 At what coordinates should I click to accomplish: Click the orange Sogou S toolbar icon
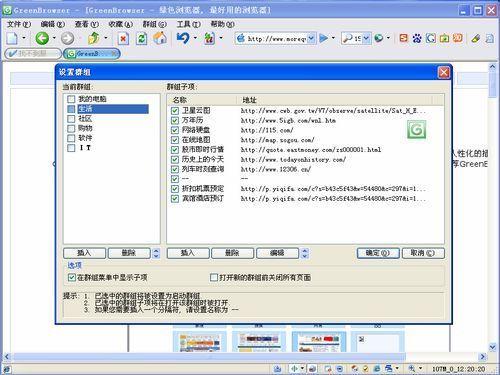[404, 38]
